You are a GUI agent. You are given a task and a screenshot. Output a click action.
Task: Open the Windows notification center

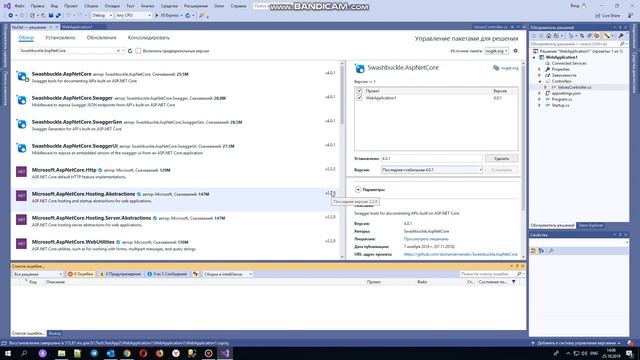click(629, 353)
